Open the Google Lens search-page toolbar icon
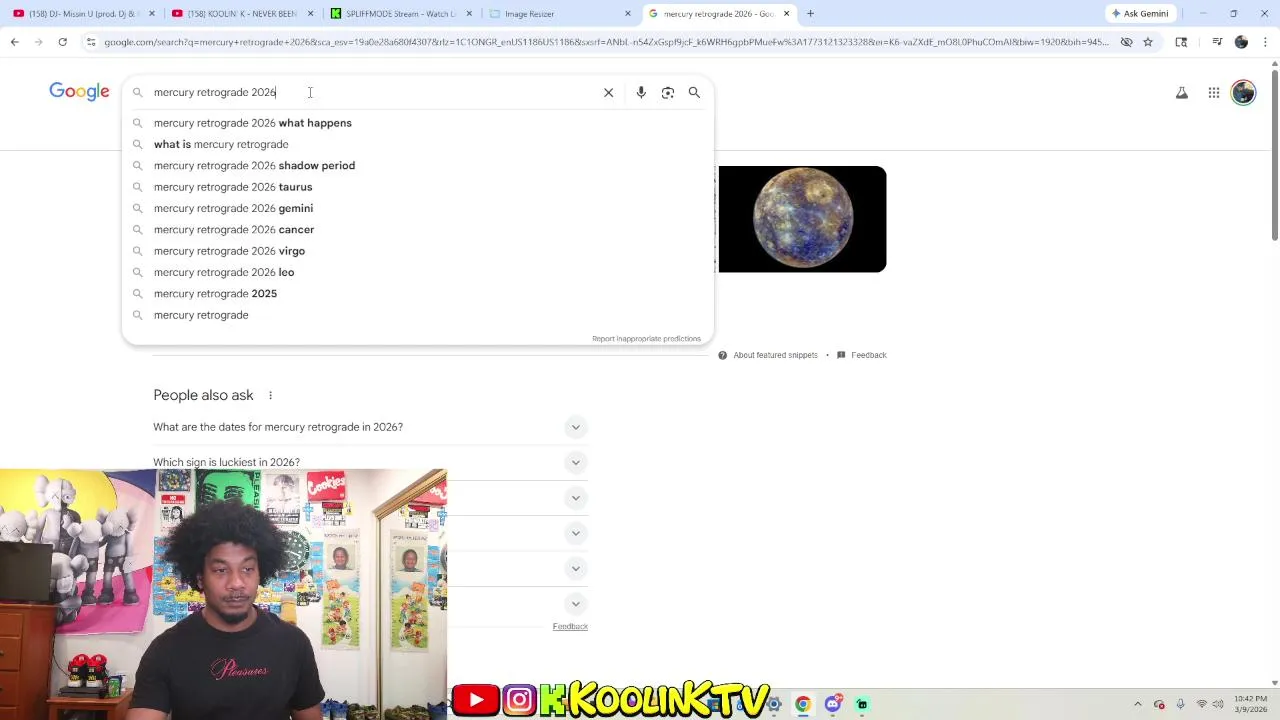Viewport: 1280px width, 720px height. [x=1181, y=42]
